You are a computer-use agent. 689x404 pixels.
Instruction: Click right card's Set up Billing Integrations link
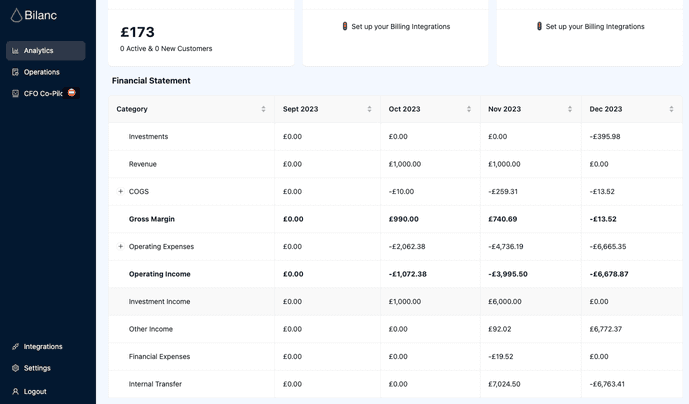coord(594,26)
